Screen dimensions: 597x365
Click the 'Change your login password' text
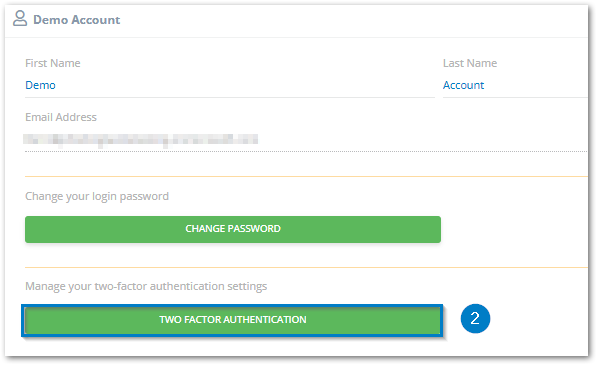(x=97, y=197)
